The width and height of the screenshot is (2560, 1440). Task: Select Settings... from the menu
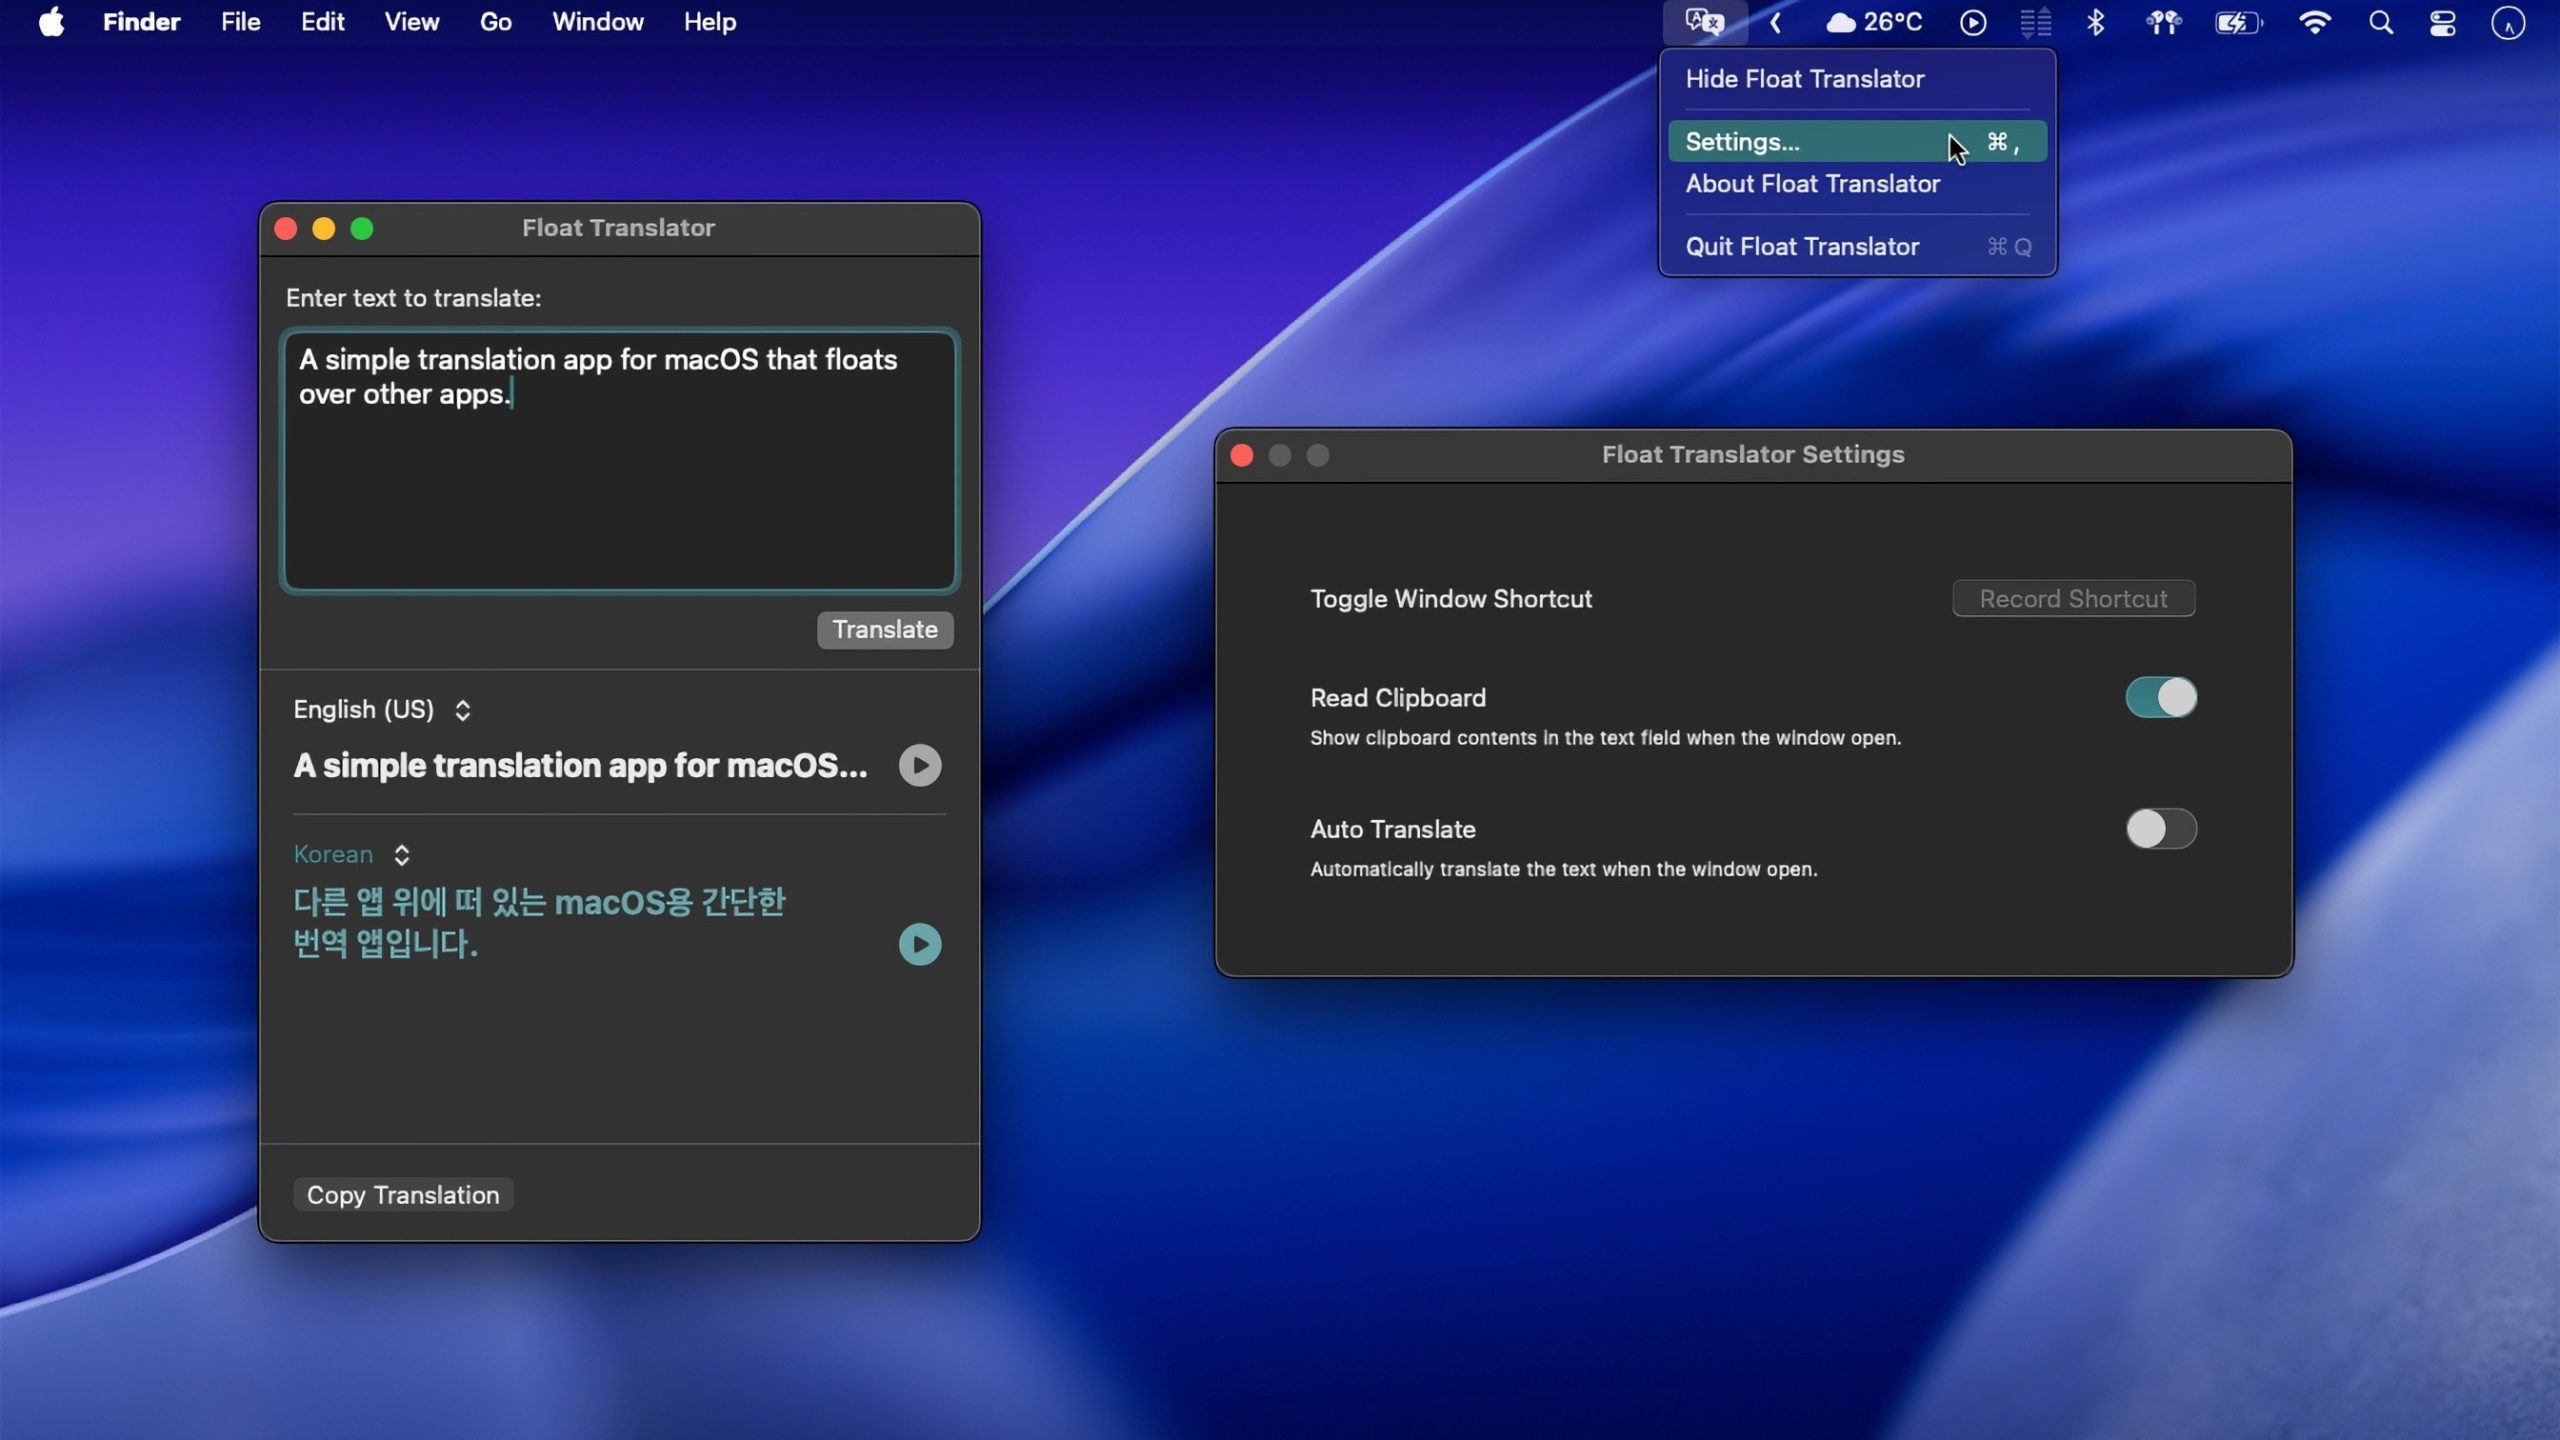pos(1743,142)
